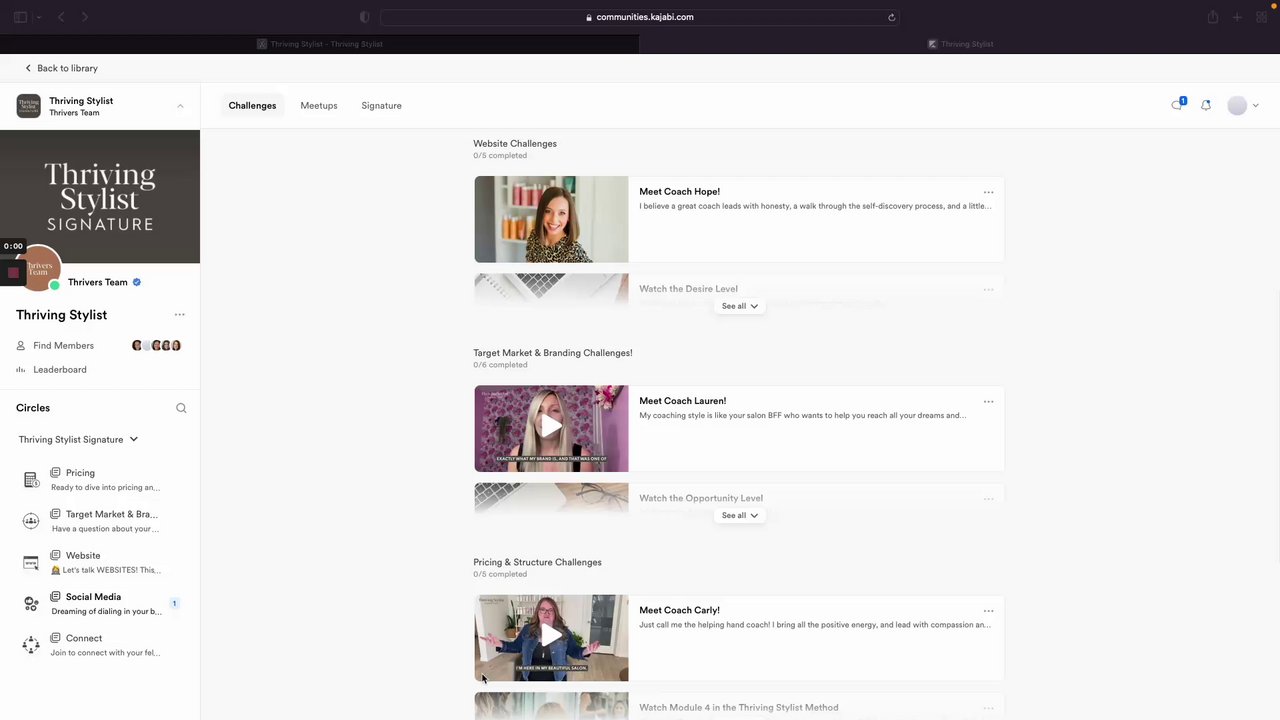Collapse the Thriving Stylist community switcher
1280x720 pixels.
pos(180,106)
